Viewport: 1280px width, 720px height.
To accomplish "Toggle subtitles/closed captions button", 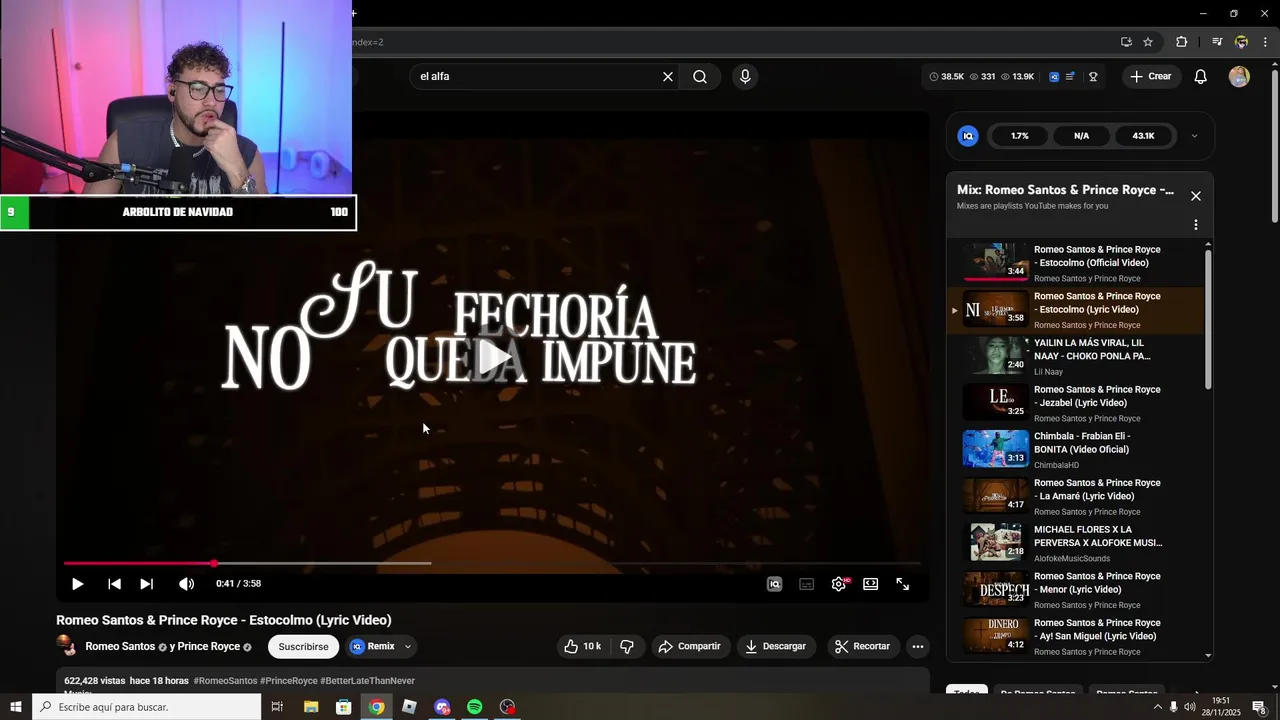I will click(x=806, y=584).
